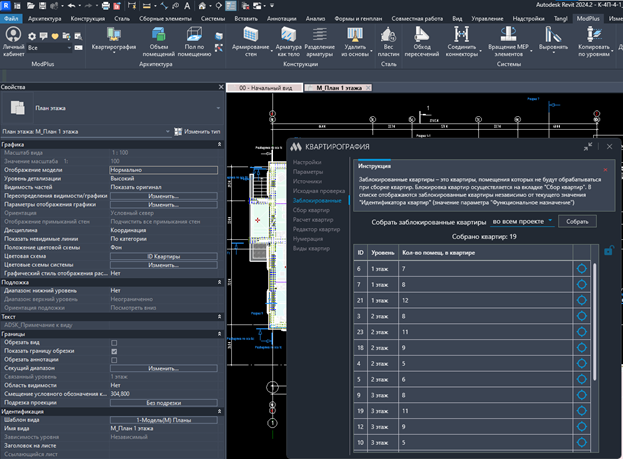This screenshot has height=459, width=623.
Task: Open ModPlus settings gear icon
Action: click(x=32, y=36)
